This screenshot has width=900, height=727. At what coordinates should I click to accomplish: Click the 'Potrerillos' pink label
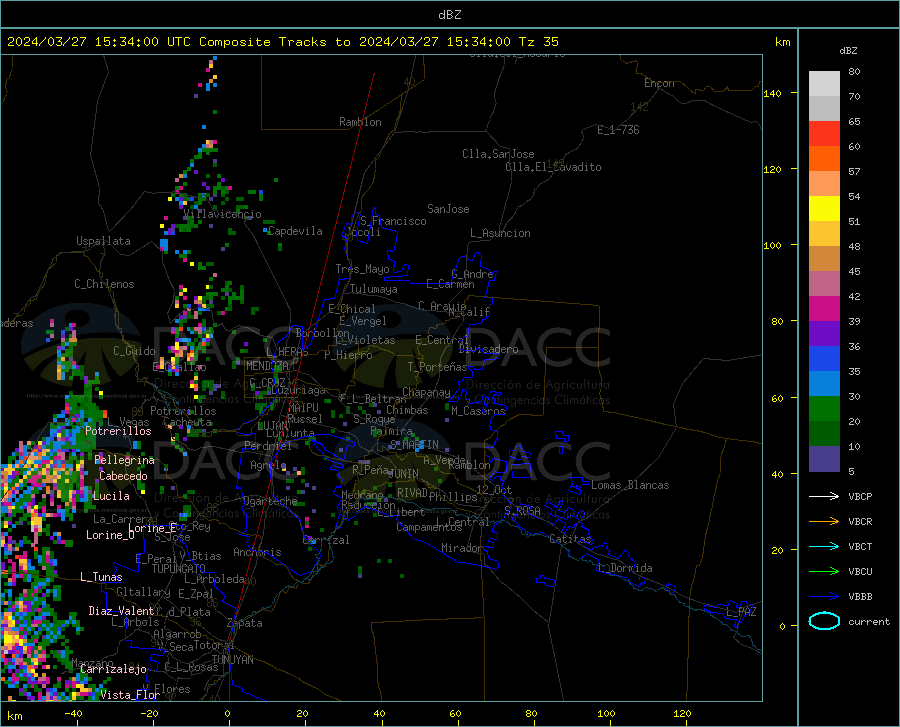[x=118, y=431]
